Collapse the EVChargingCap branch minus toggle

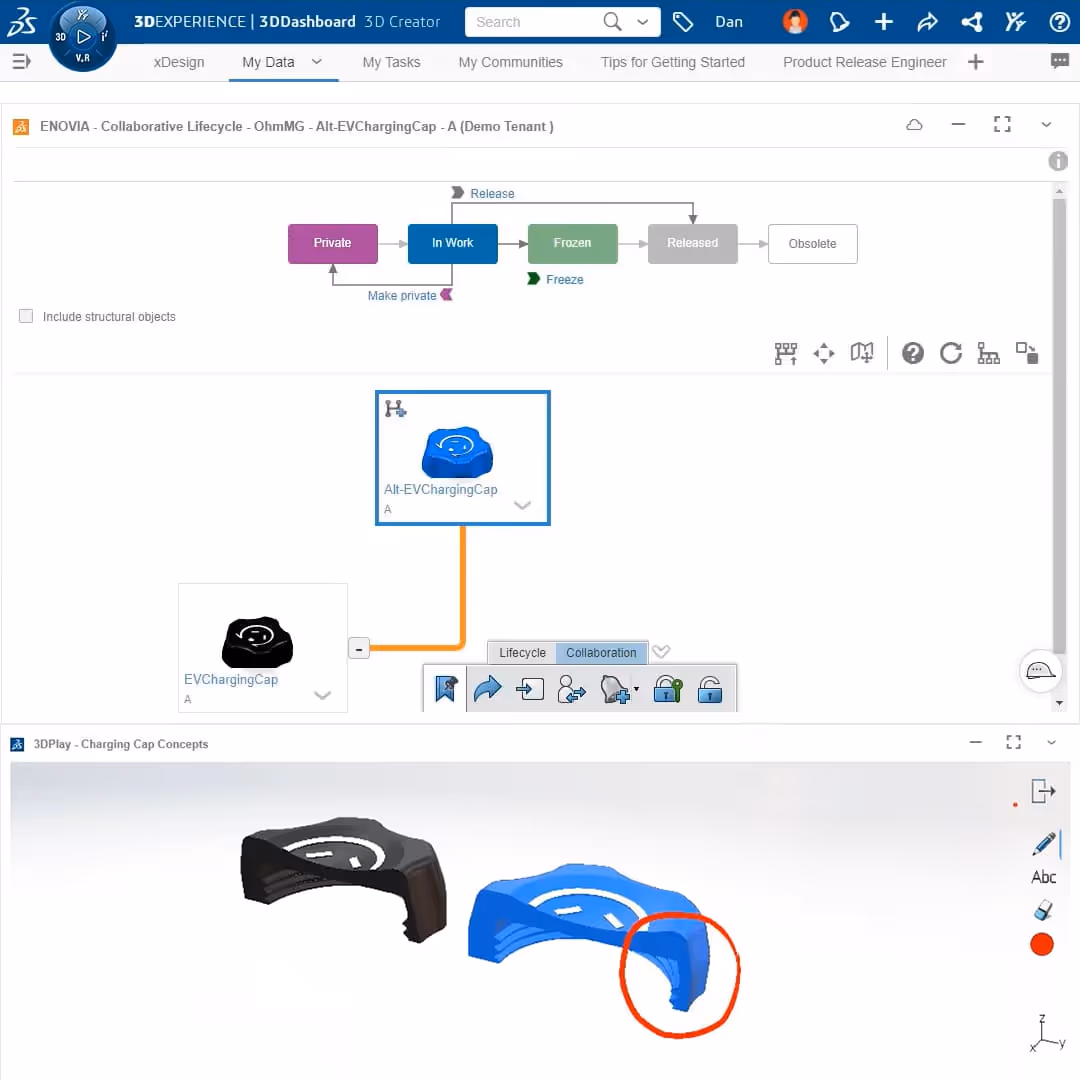tap(359, 648)
